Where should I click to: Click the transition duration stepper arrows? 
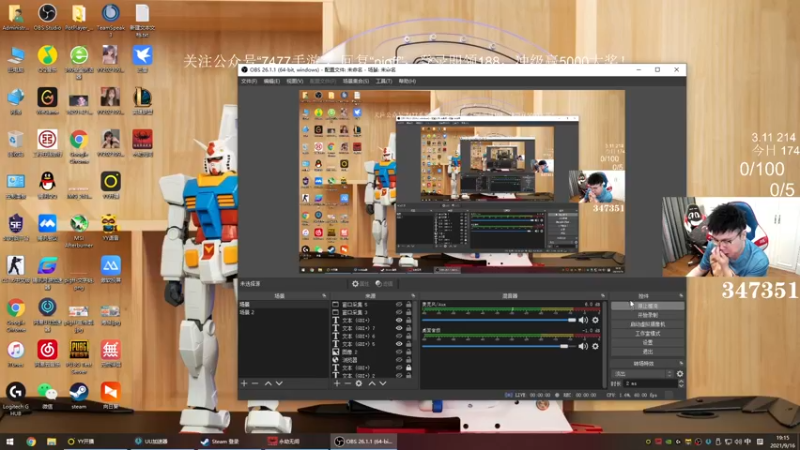pyautogui.click(x=681, y=383)
